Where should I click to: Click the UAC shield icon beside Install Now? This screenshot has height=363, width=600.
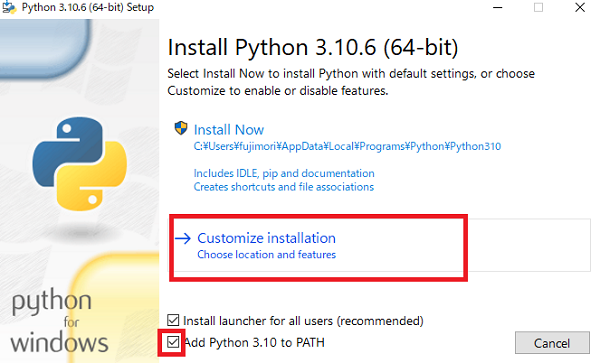(x=181, y=128)
